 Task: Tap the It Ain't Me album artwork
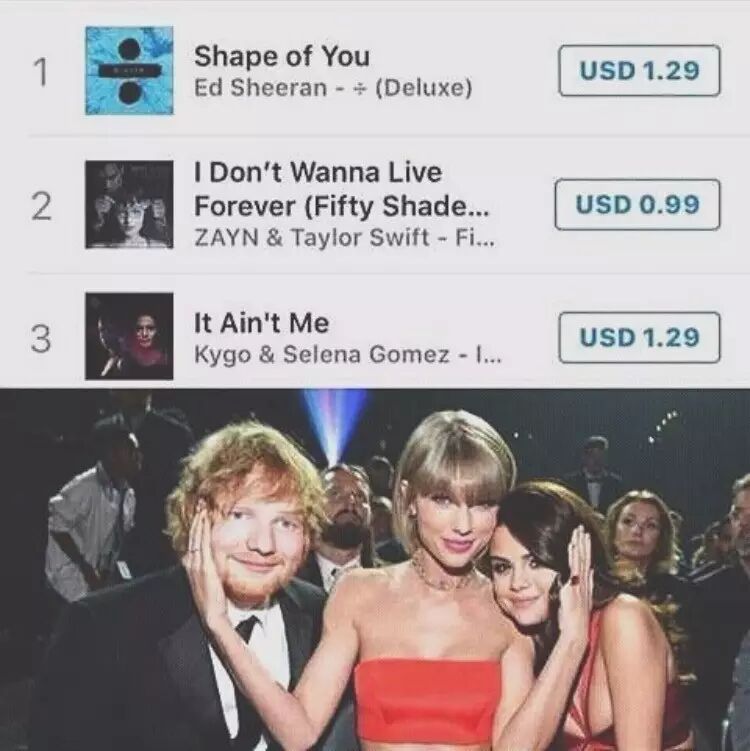[129, 336]
